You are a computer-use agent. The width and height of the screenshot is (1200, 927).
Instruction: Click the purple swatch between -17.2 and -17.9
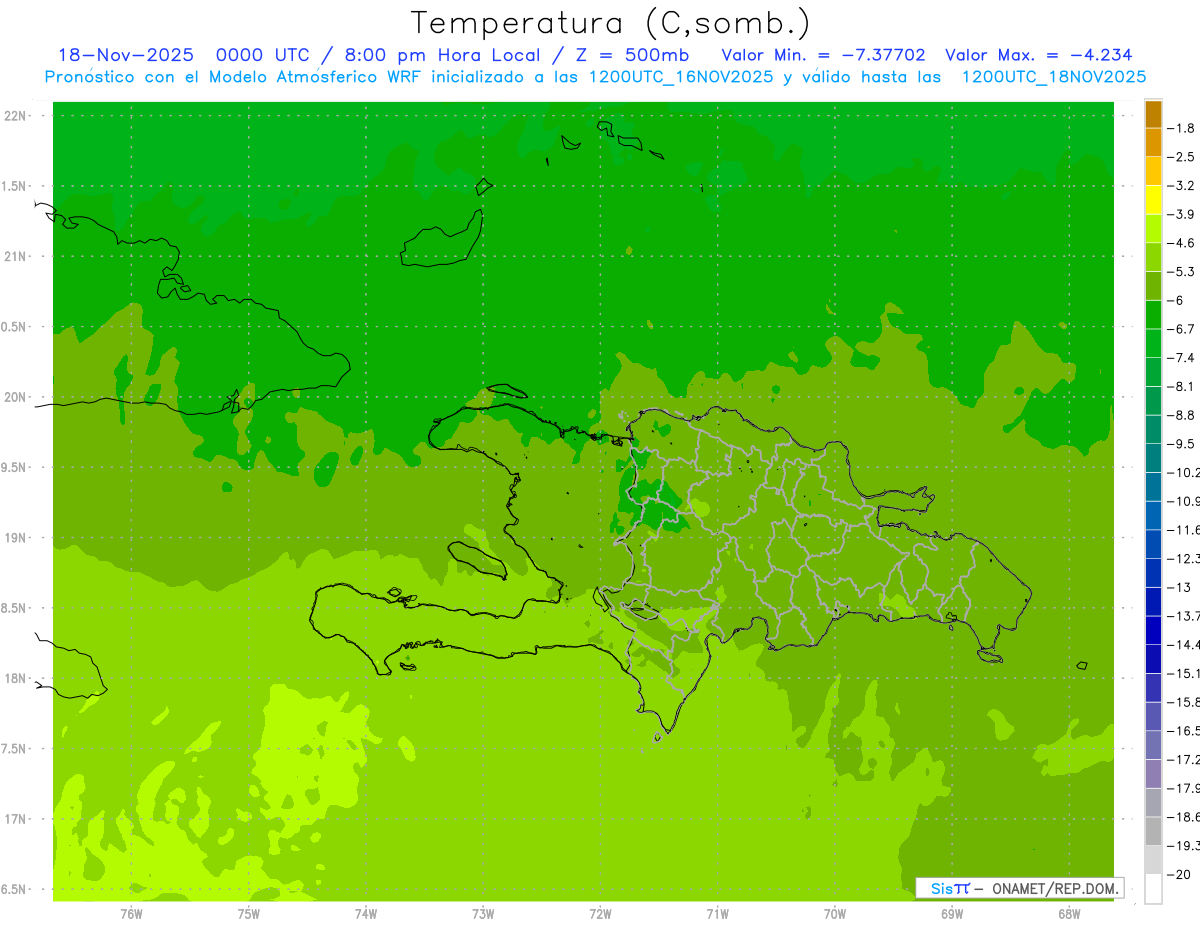point(1153,773)
